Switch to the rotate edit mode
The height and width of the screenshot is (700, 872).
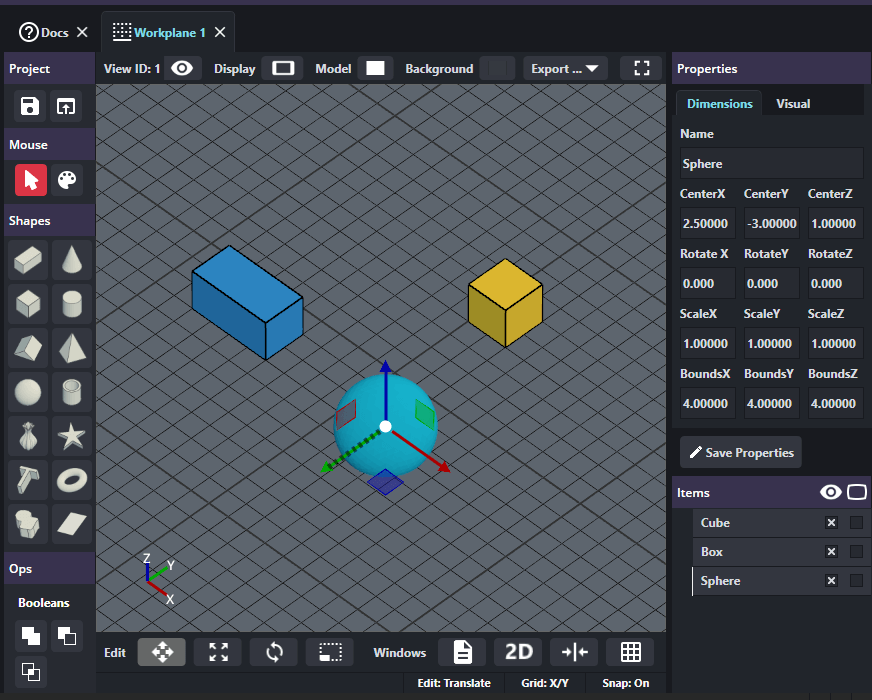(x=274, y=652)
